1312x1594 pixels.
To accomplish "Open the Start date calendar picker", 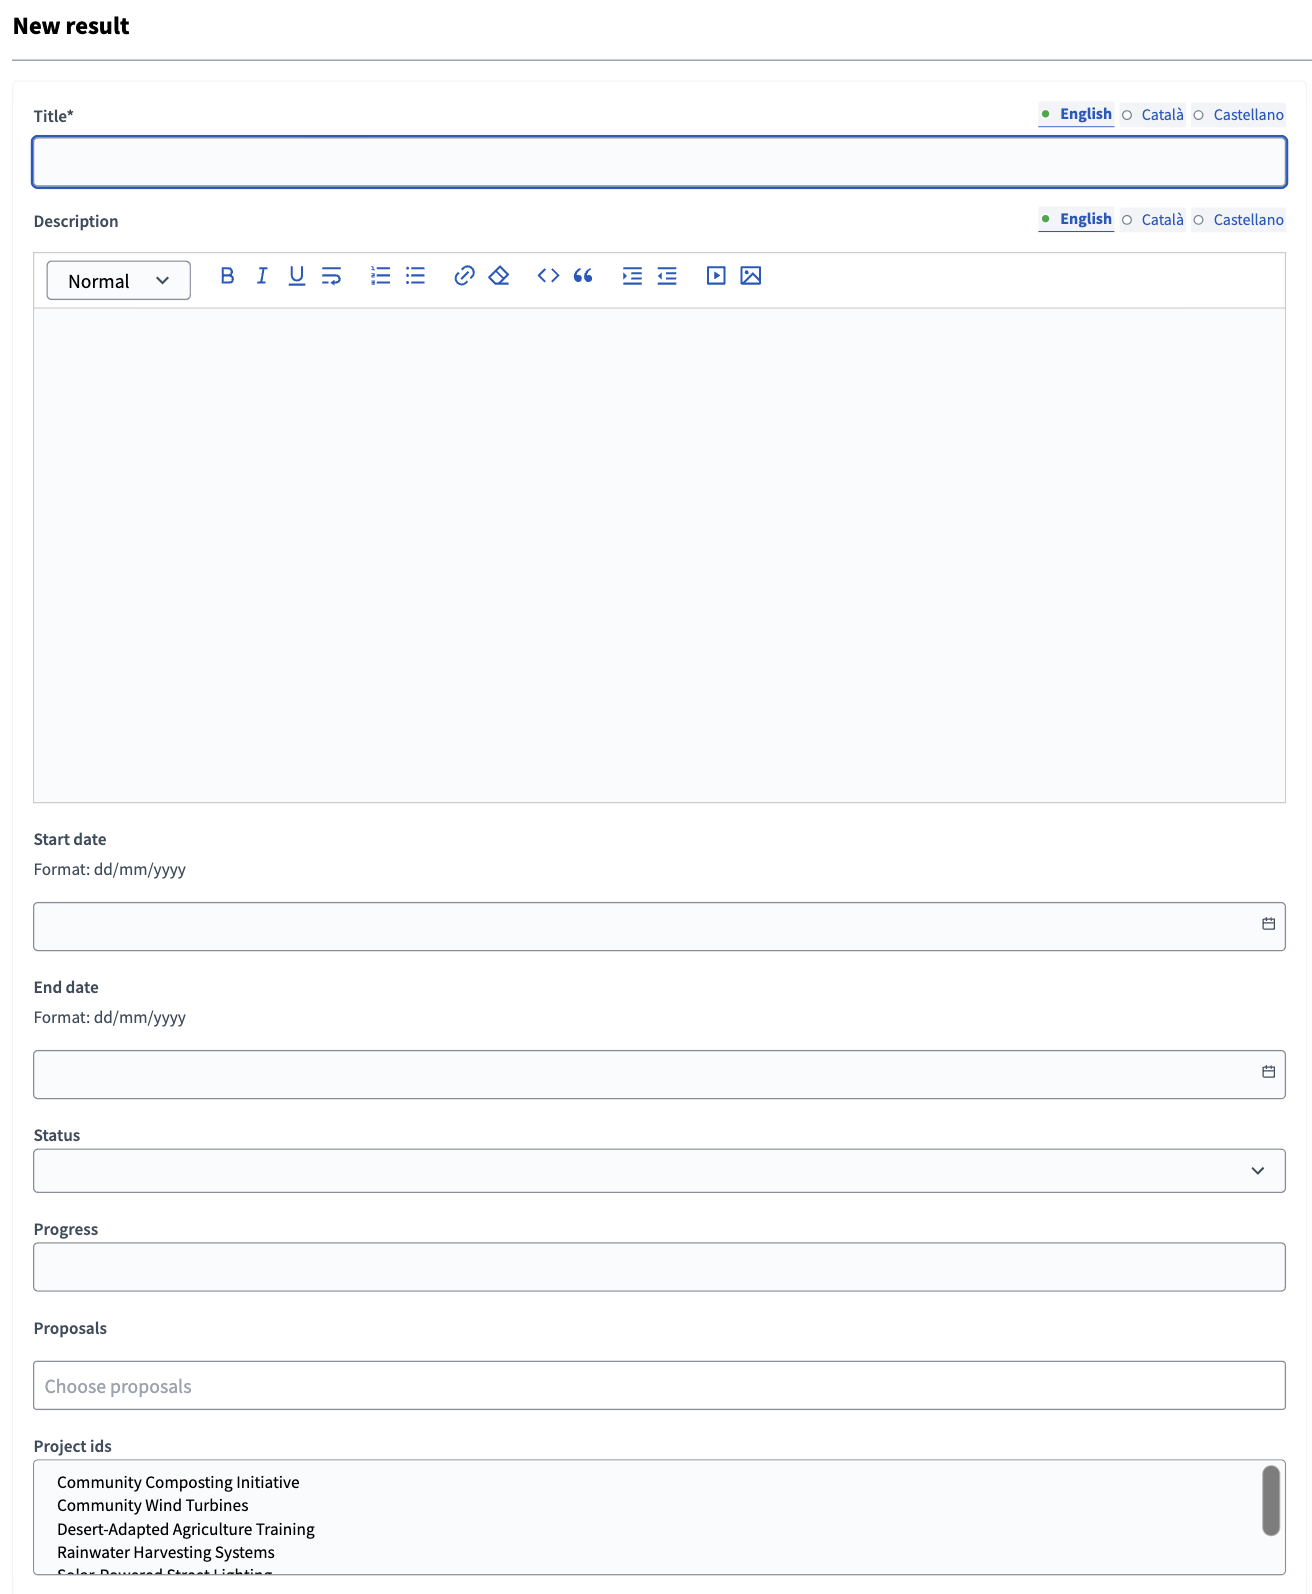I will tap(1268, 924).
